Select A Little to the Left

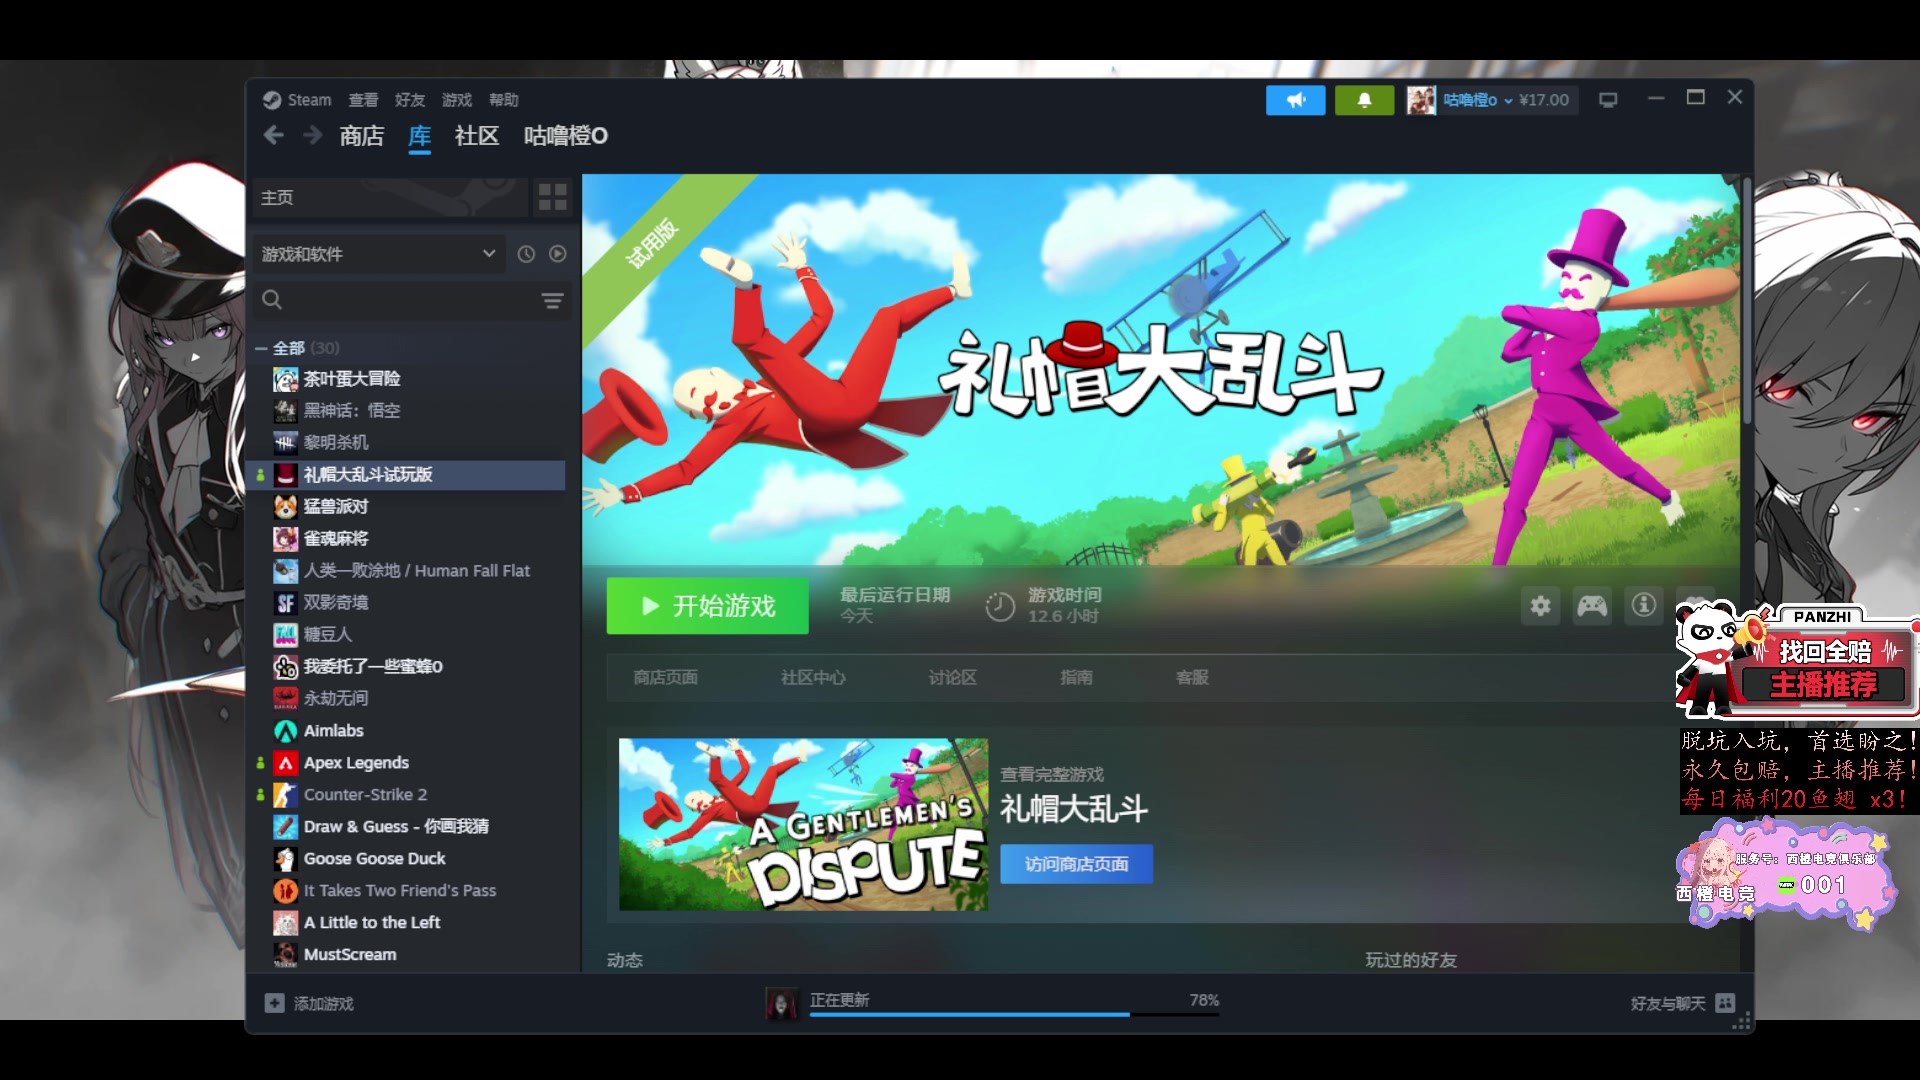coord(372,923)
